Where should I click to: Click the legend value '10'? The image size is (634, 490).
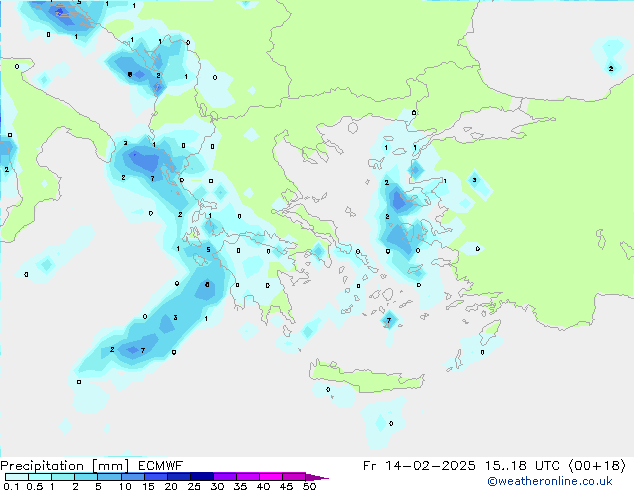click(125, 486)
